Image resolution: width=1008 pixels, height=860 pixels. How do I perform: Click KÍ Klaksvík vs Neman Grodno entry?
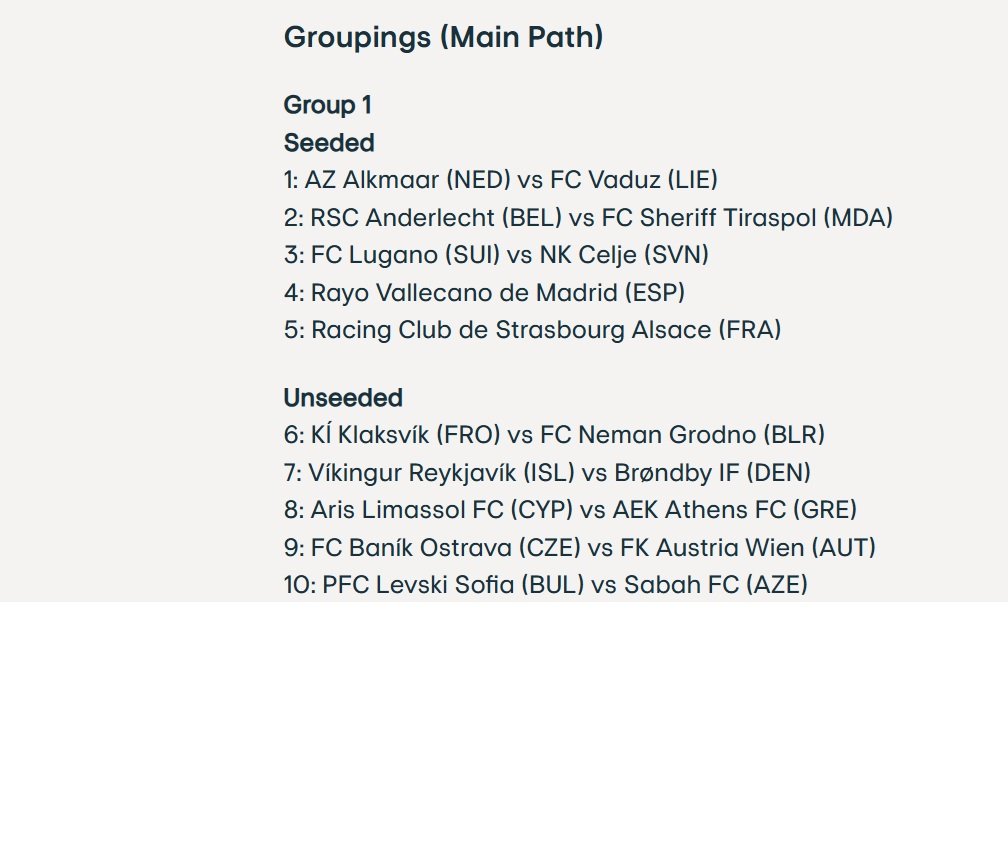point(554,435)
